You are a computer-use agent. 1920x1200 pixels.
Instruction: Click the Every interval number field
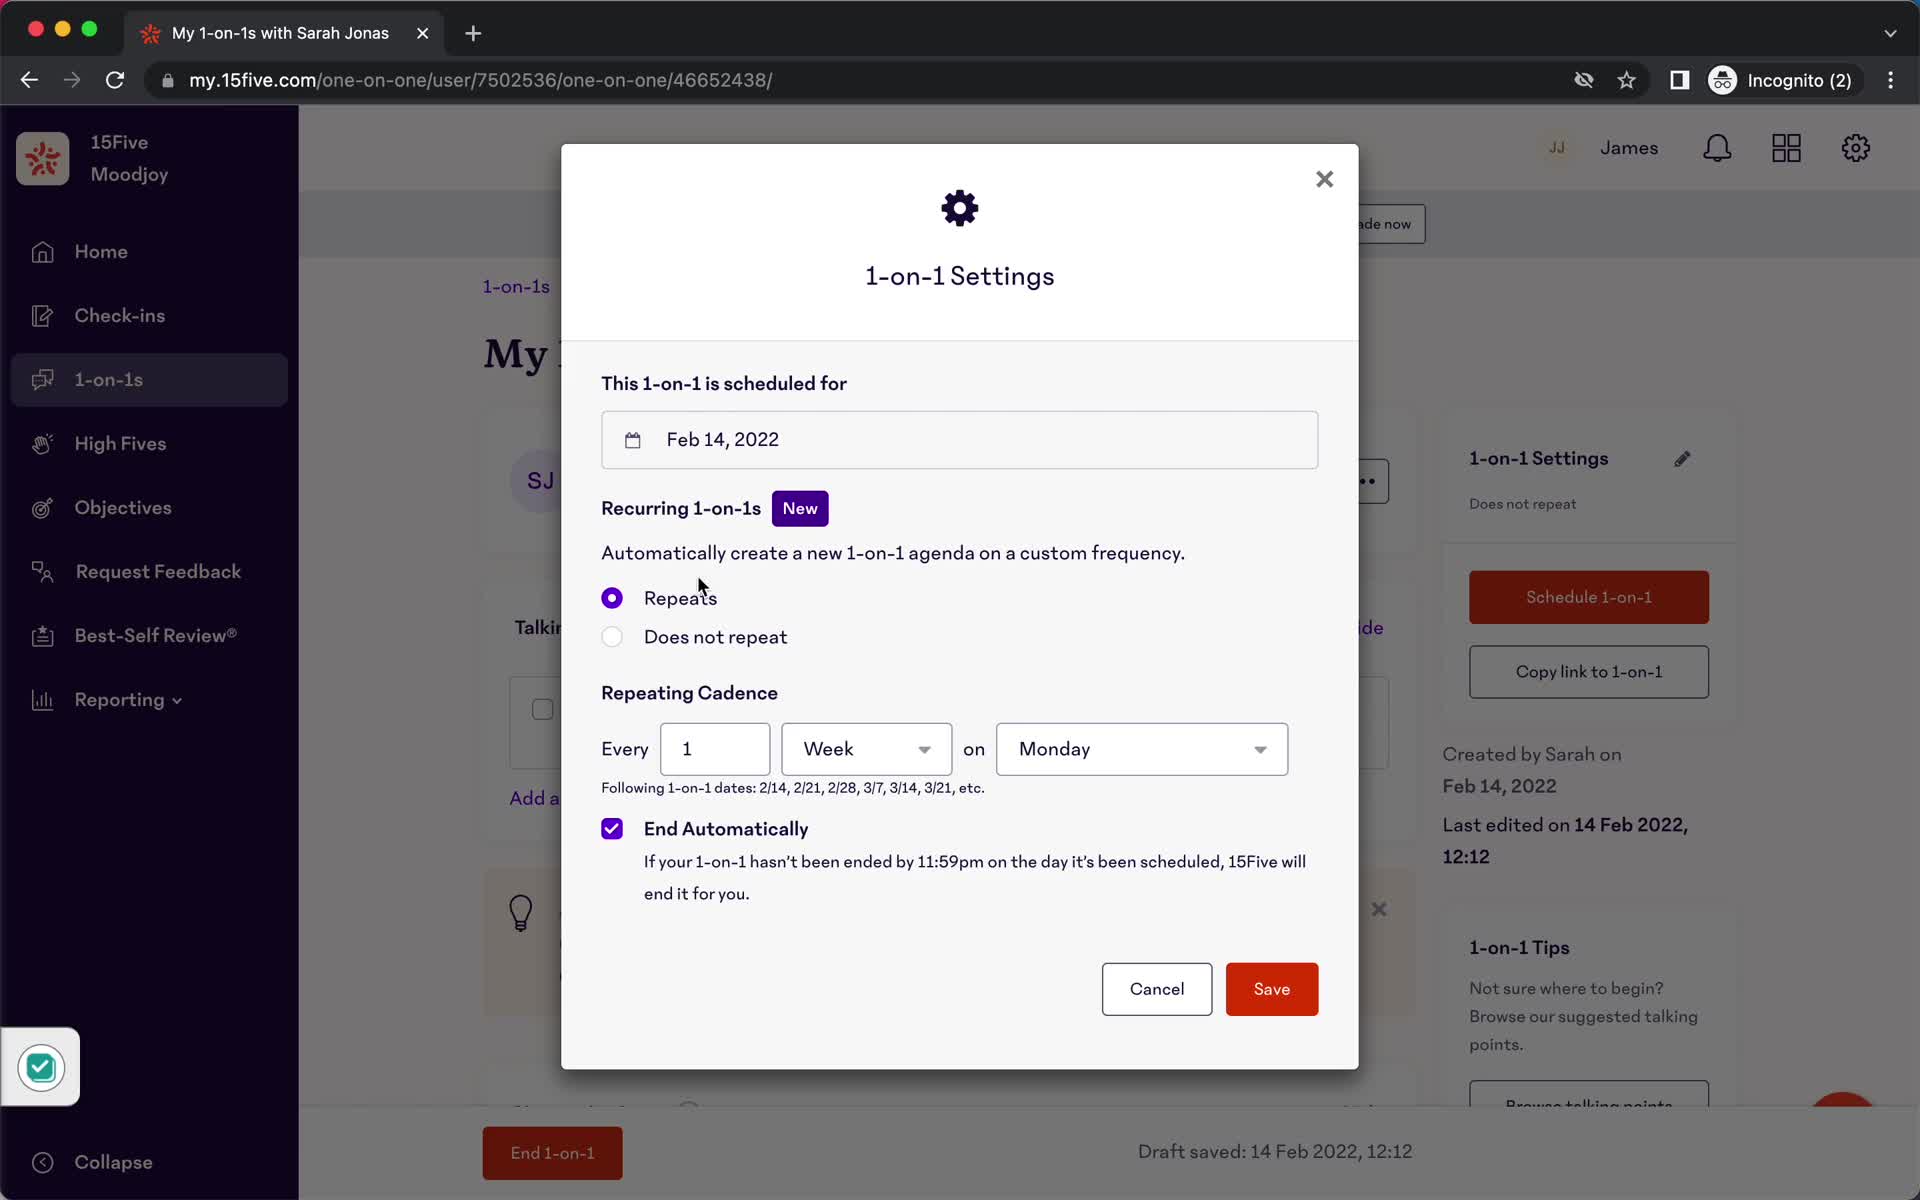click(714, 749)
